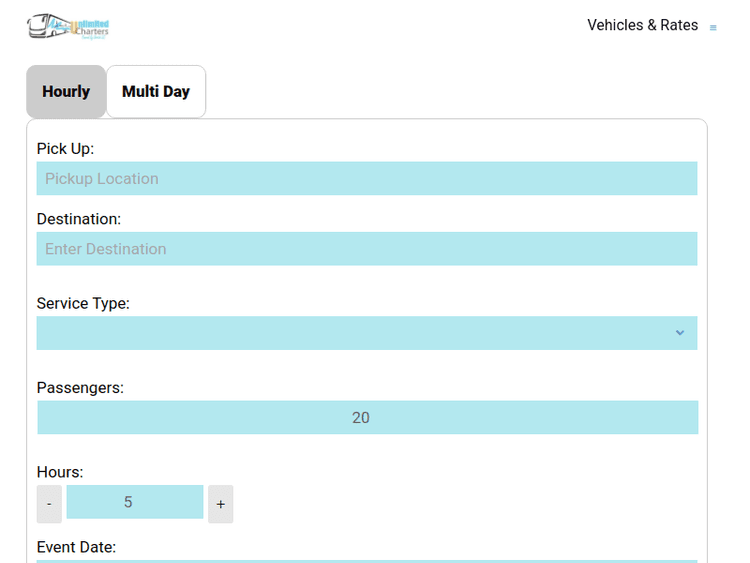The image size is (750, 563).
Task: Click the "Event Date:" label
Action: 76,547
